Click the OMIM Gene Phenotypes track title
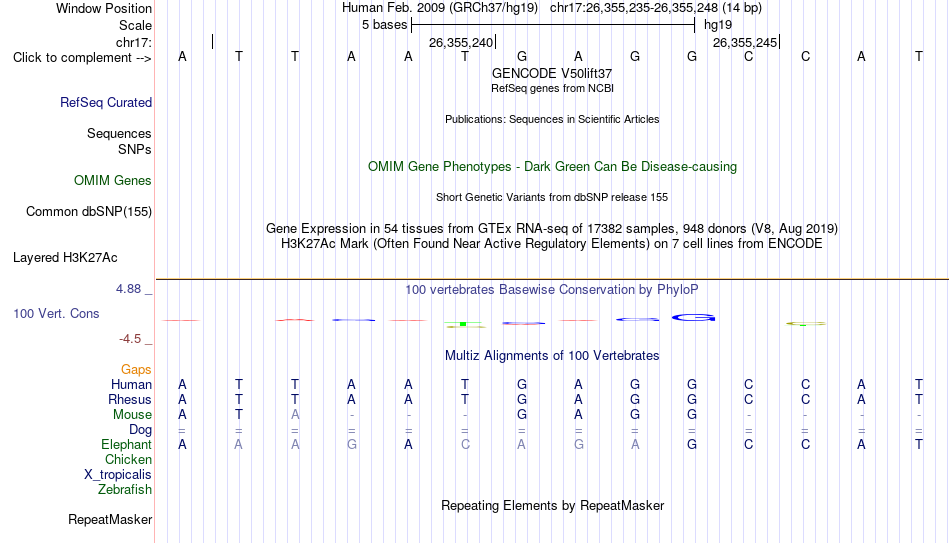Viewport: 950px width, 543px height. point(552,167)
